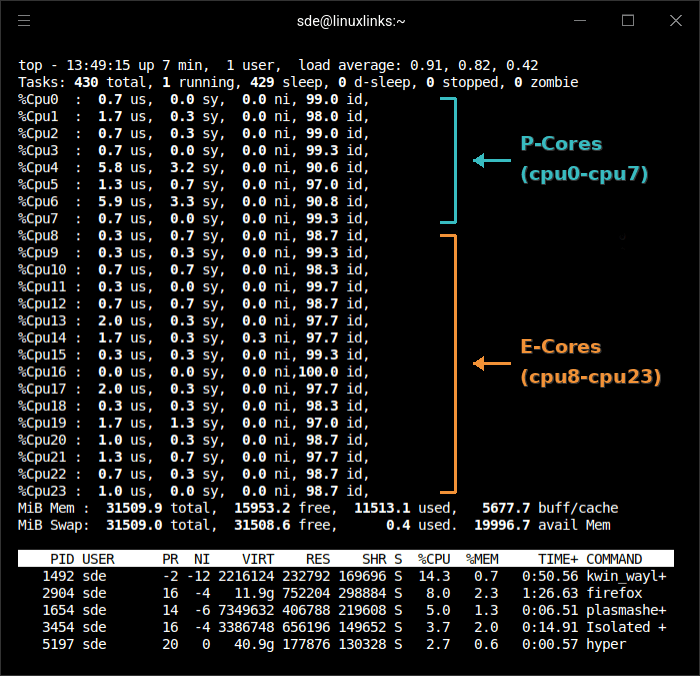Viewport: 700px width, 676px height.
Task: Click the MiB Mem 31509.9 total value
Action: [134, 509]
